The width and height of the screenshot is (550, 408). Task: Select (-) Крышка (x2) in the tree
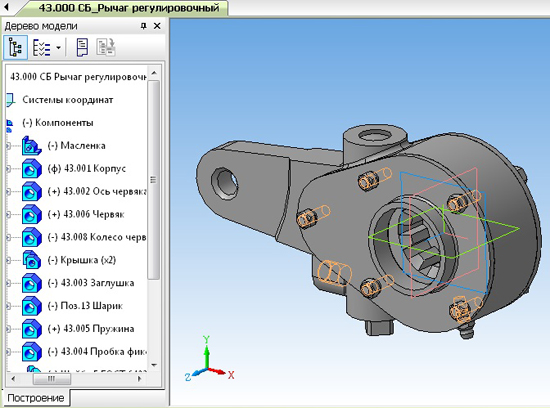pyautogui.click(x=82, y=260)
